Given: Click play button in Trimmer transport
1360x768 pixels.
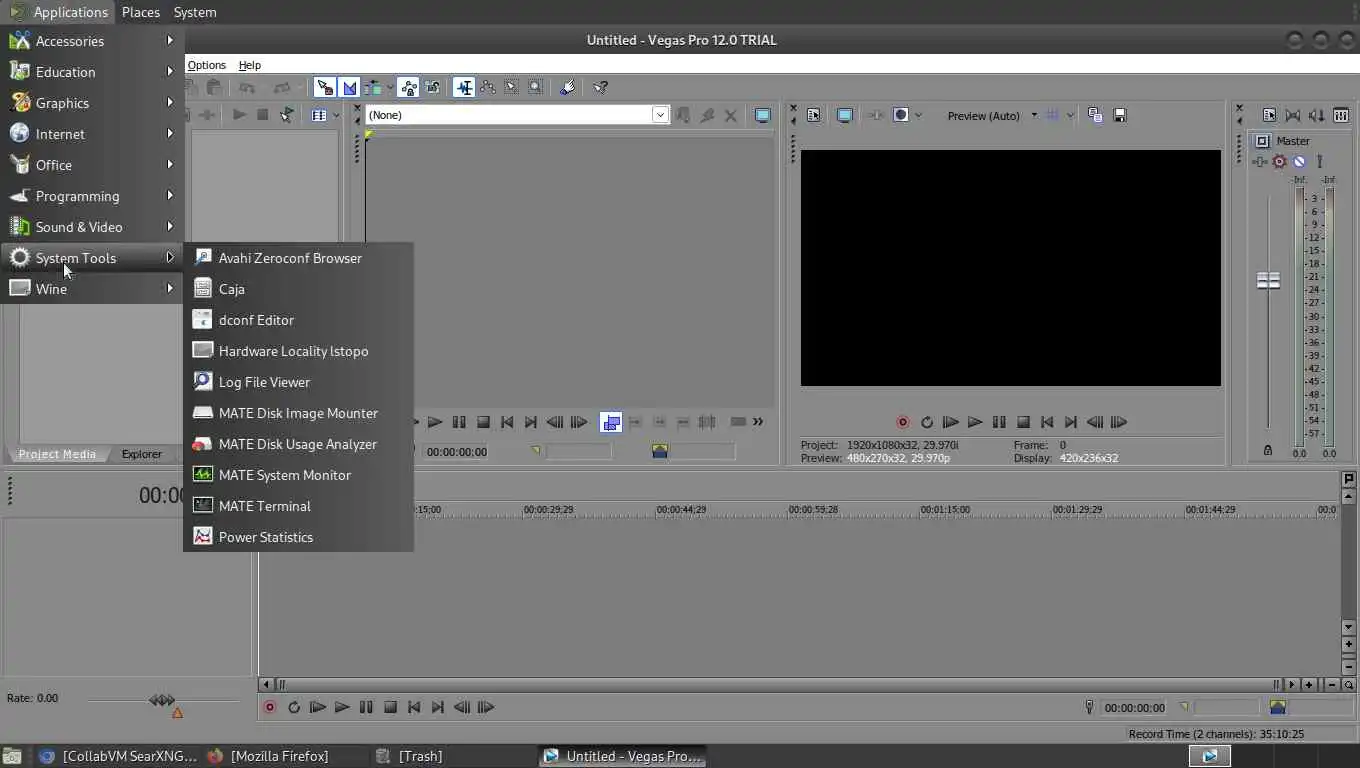Looking at the screenshot, I should coord(435,422).
